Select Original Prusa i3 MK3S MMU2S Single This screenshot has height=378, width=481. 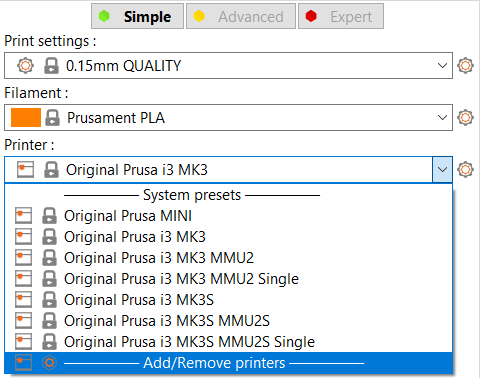[x=228, y=342]
